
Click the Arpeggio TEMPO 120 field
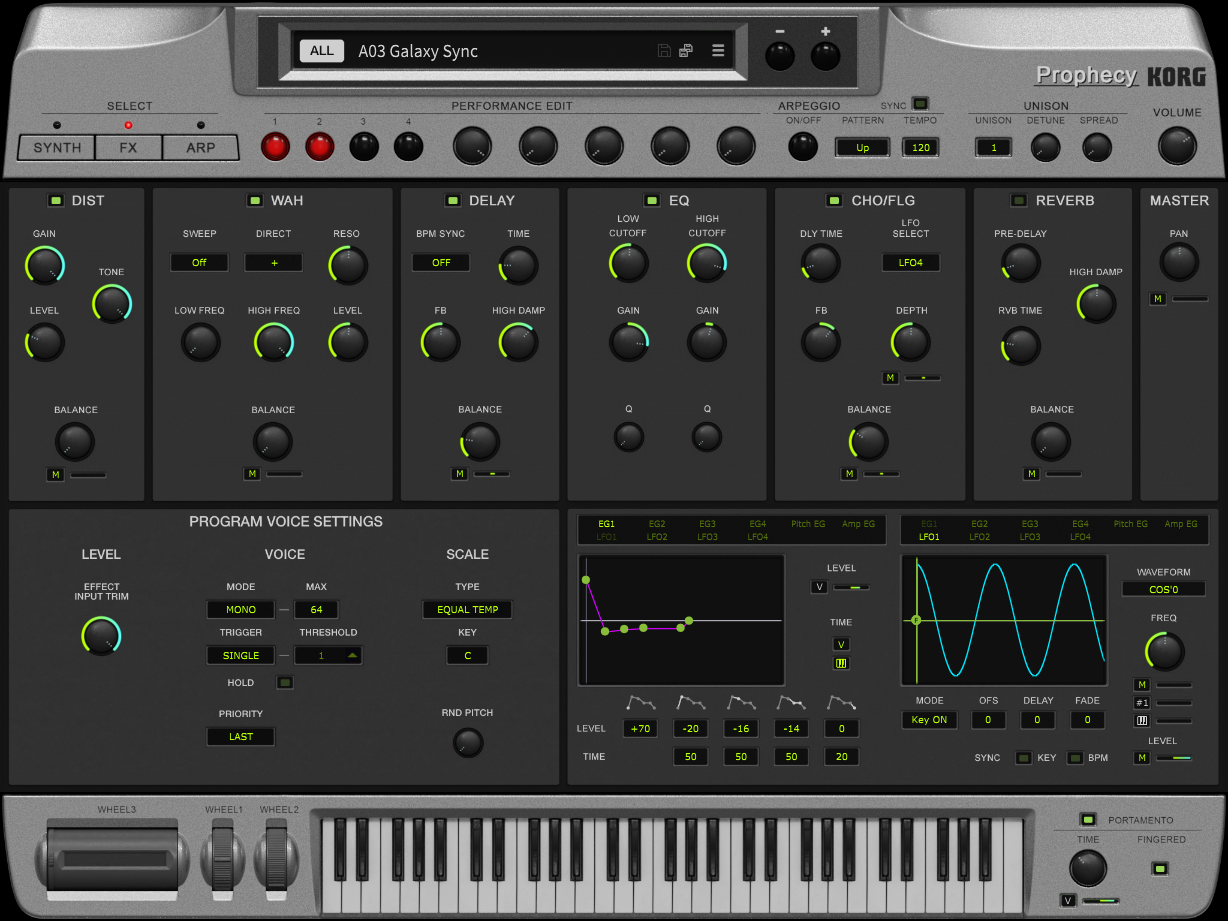pyautogui.click(x=921, y=147)
